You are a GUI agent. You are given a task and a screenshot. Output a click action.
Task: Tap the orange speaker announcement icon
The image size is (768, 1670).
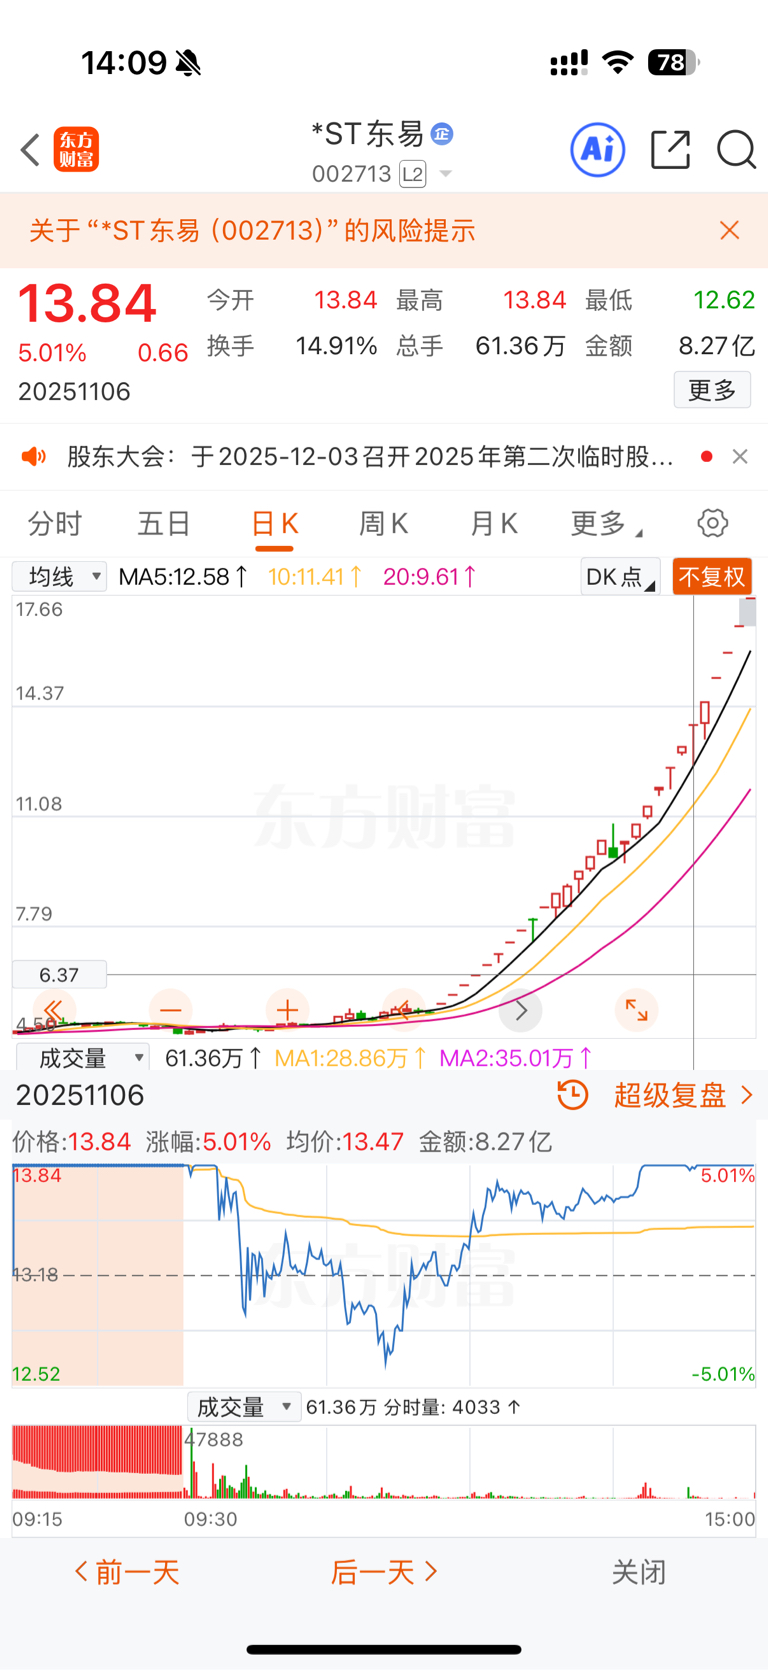(x=34, y=457)
